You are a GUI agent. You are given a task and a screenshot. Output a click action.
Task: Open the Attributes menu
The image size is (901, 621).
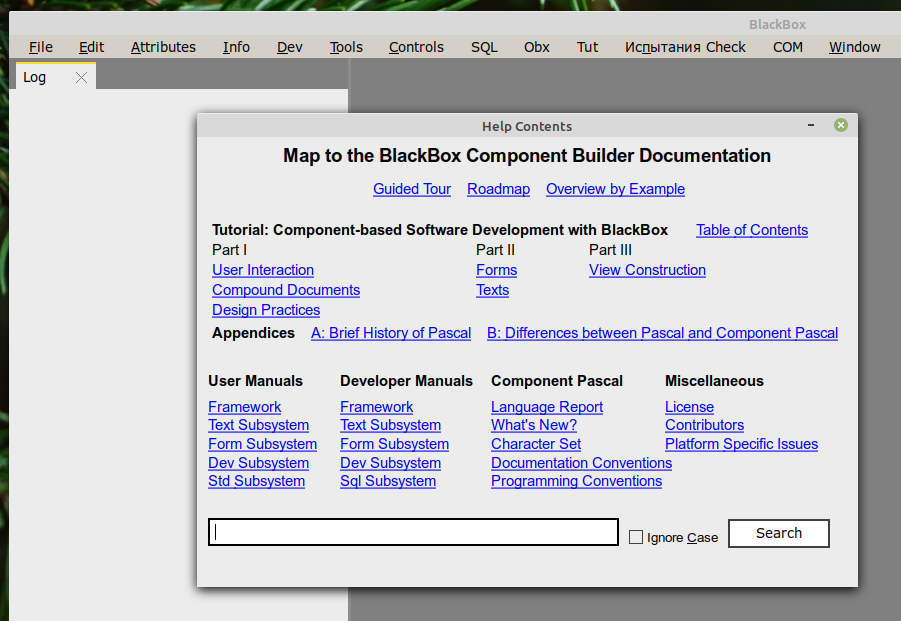pyautogui.click(x=163, y=47)
